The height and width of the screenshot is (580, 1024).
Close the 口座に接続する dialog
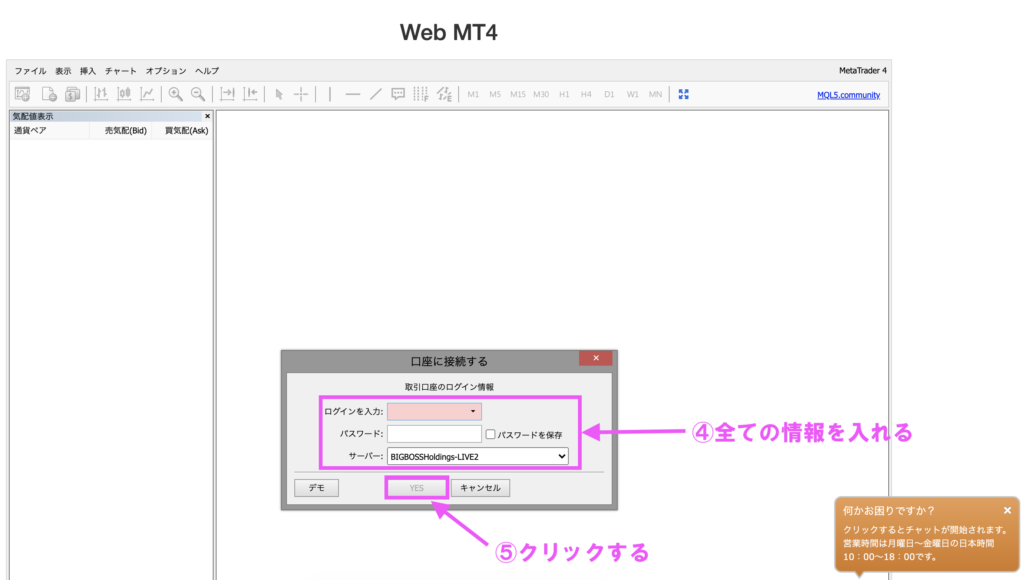(x=596, y=358)
